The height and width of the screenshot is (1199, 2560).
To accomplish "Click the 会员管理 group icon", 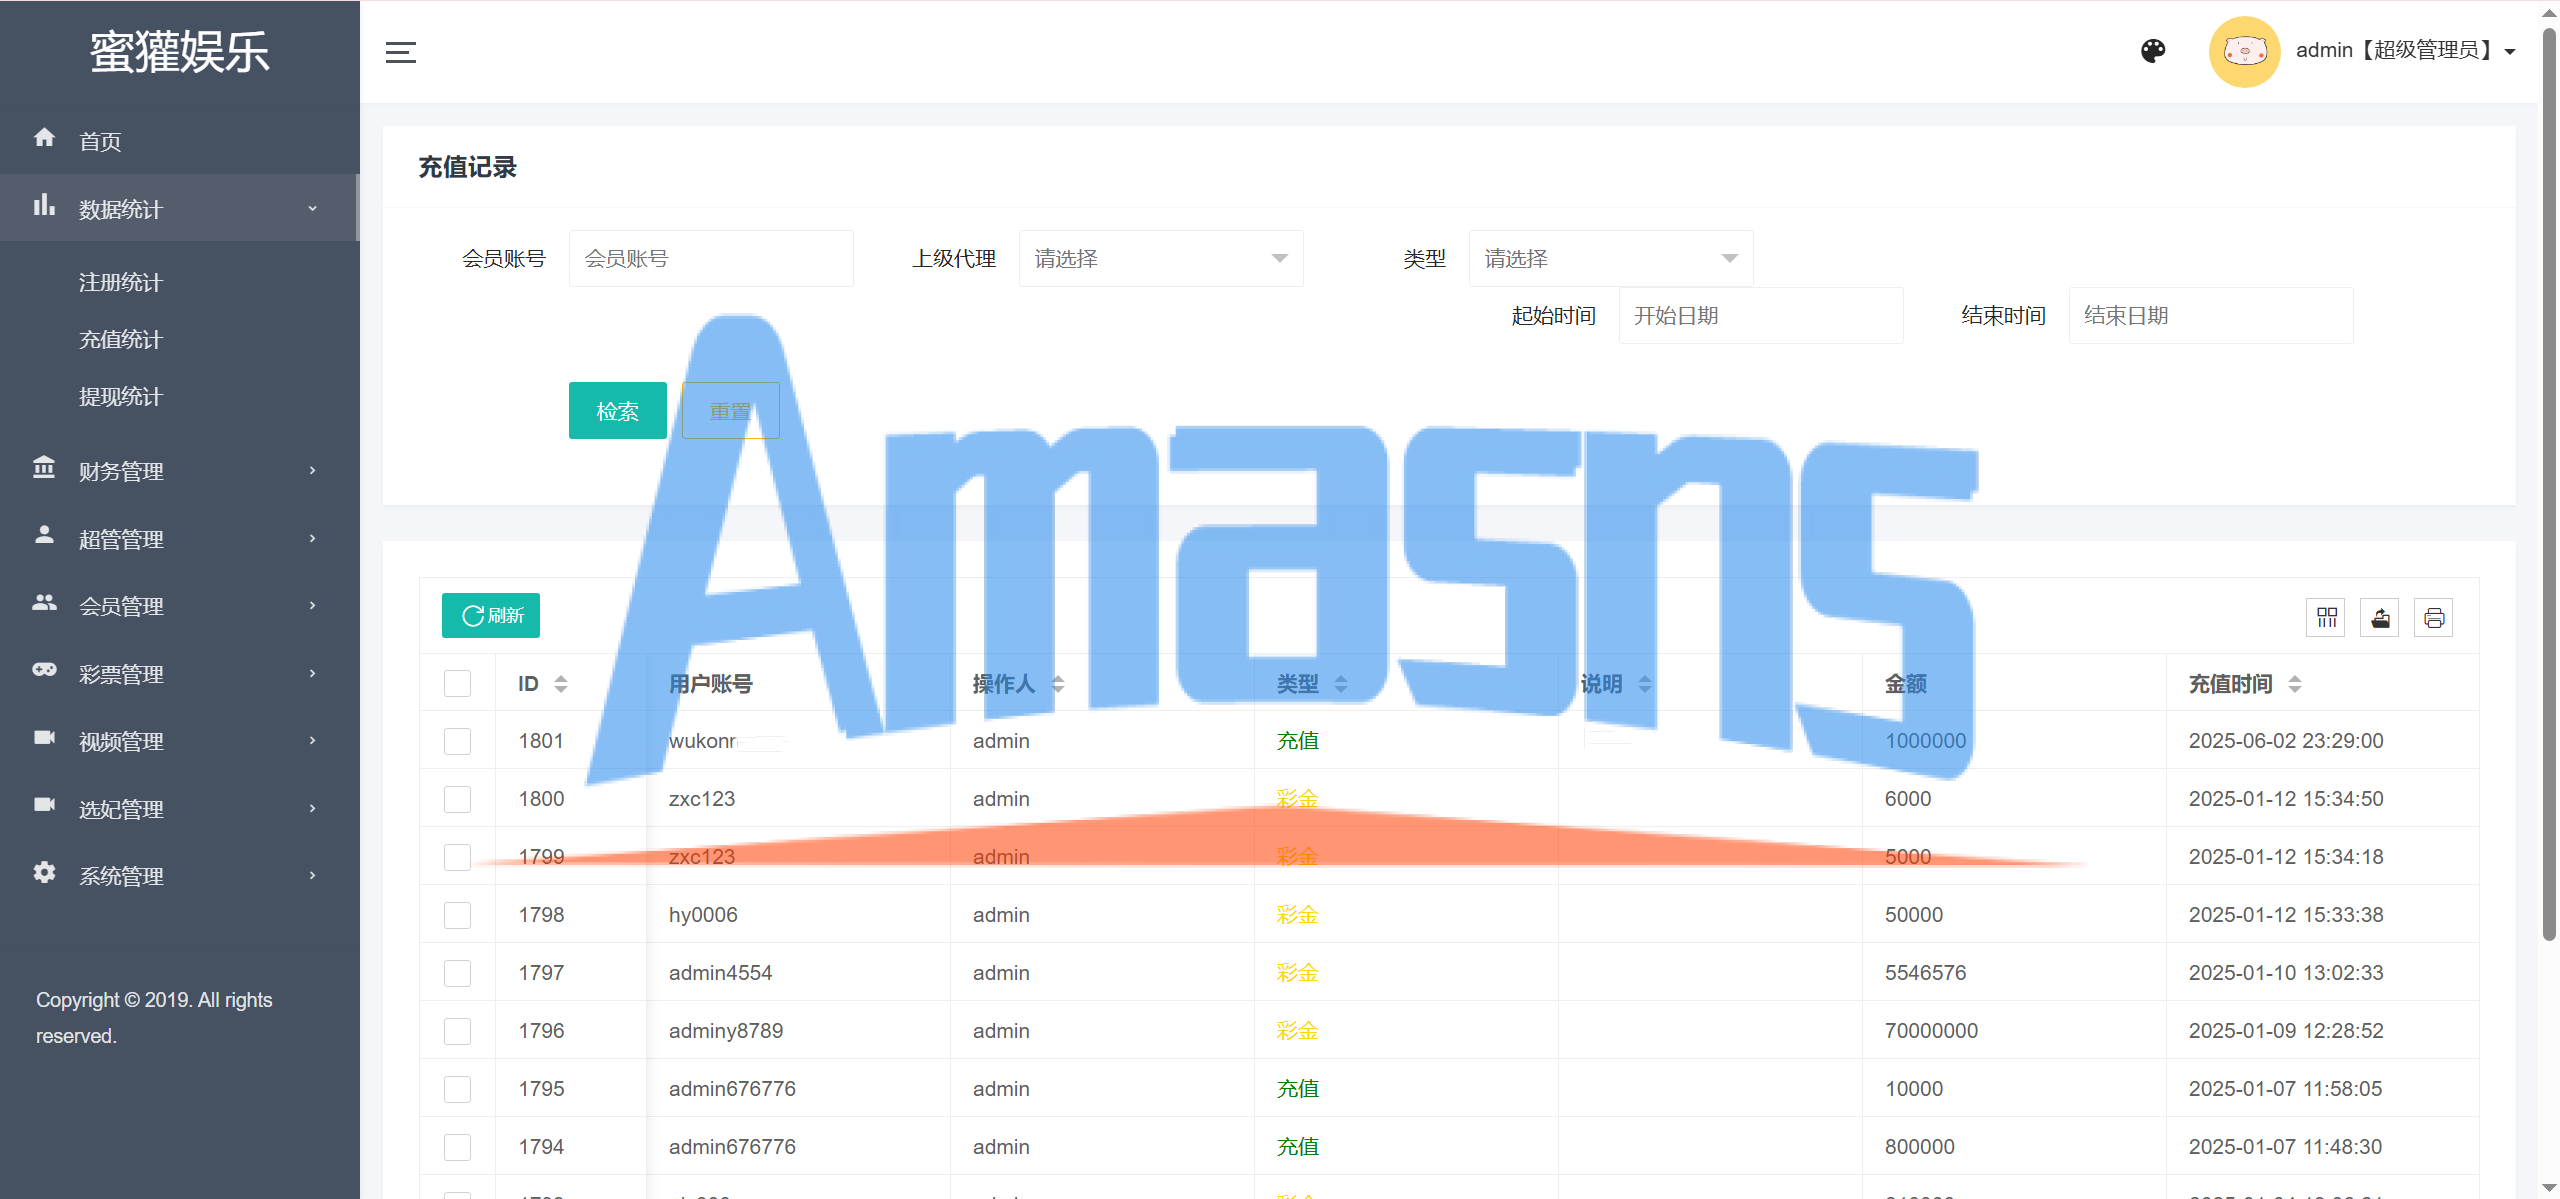I will click(x=44, y=603).
